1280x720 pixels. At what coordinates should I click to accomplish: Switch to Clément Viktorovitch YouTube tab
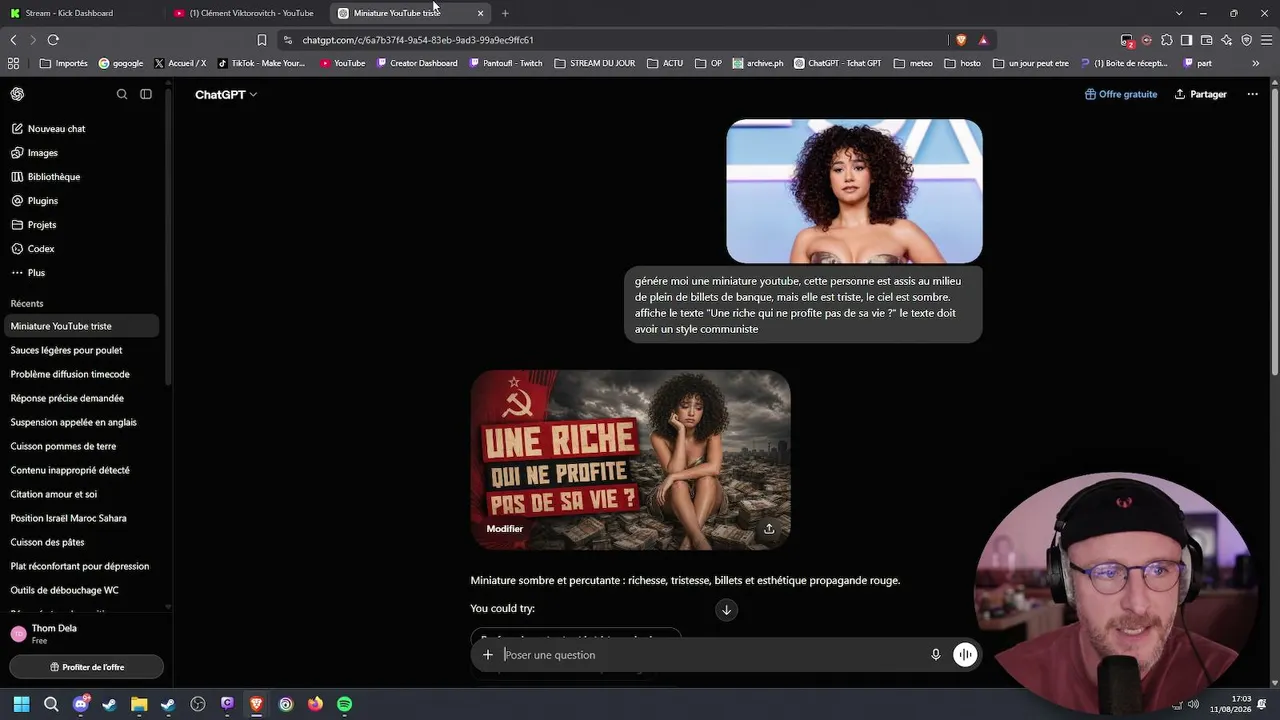pos(247,13)
